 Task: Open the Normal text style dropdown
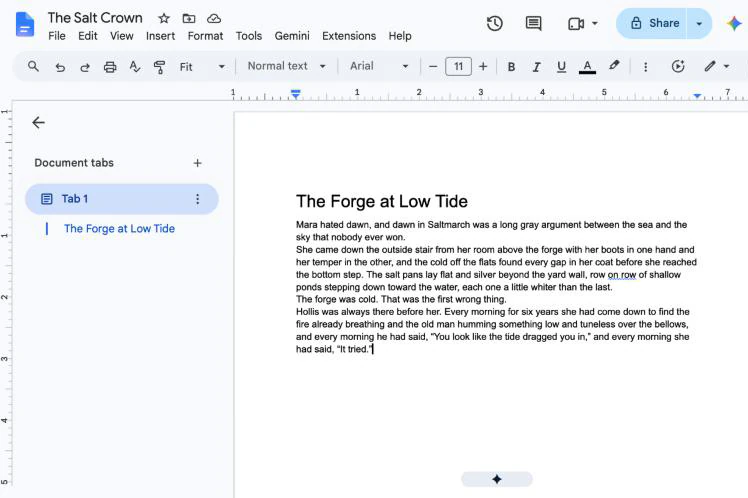(x=287, y=66)
